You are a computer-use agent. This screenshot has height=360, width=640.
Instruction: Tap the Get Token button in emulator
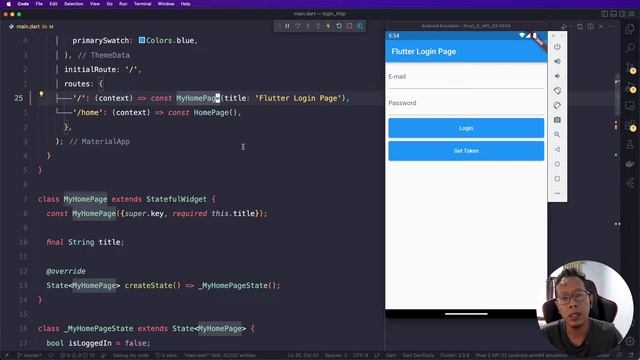coord(466,151)
